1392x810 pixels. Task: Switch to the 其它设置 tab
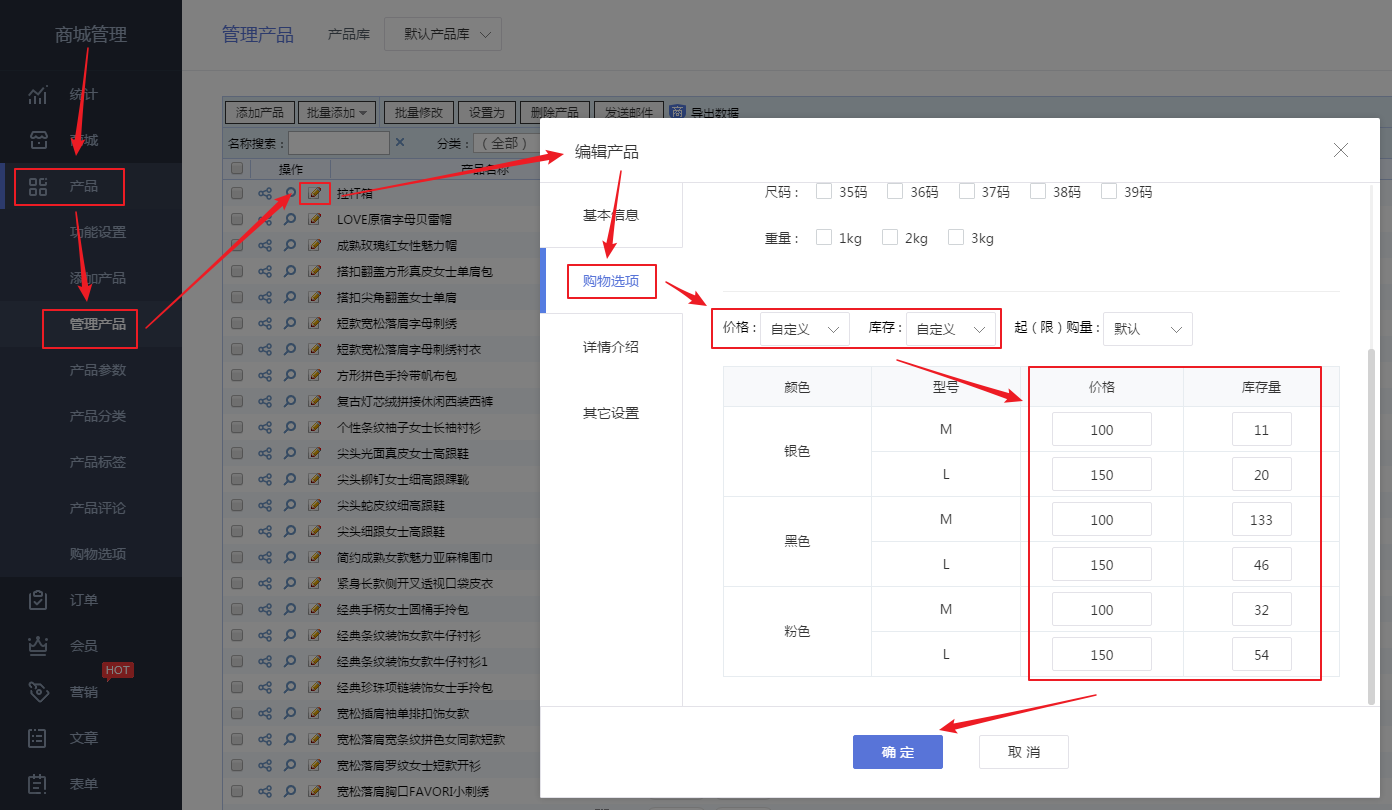point(611,413)
